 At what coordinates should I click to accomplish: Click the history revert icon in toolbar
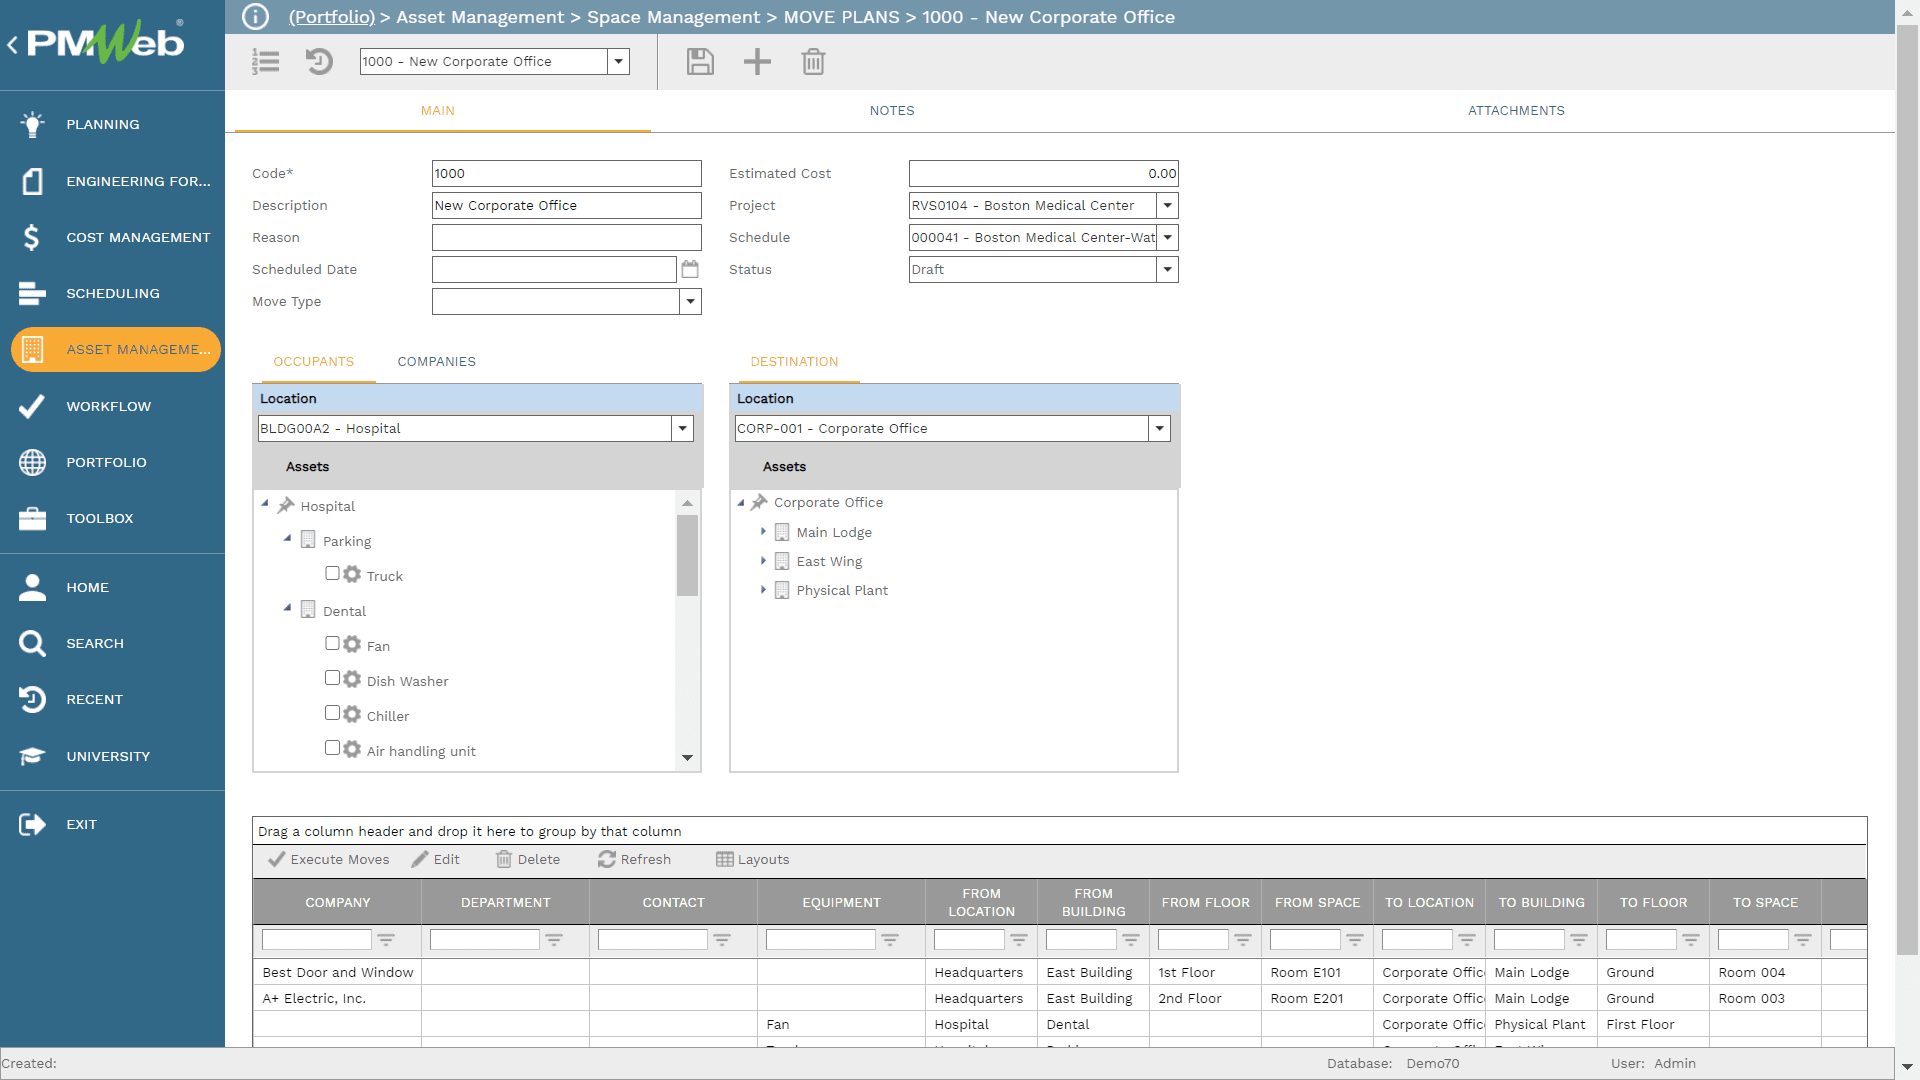tap(319, 62)
